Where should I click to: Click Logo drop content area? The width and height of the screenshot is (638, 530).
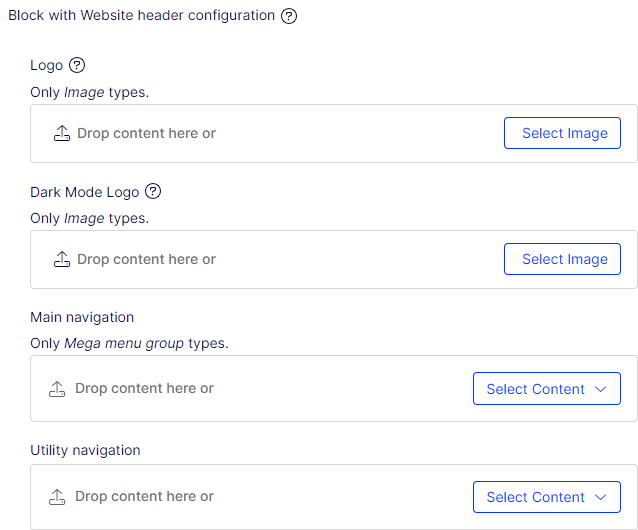(334, 133)
